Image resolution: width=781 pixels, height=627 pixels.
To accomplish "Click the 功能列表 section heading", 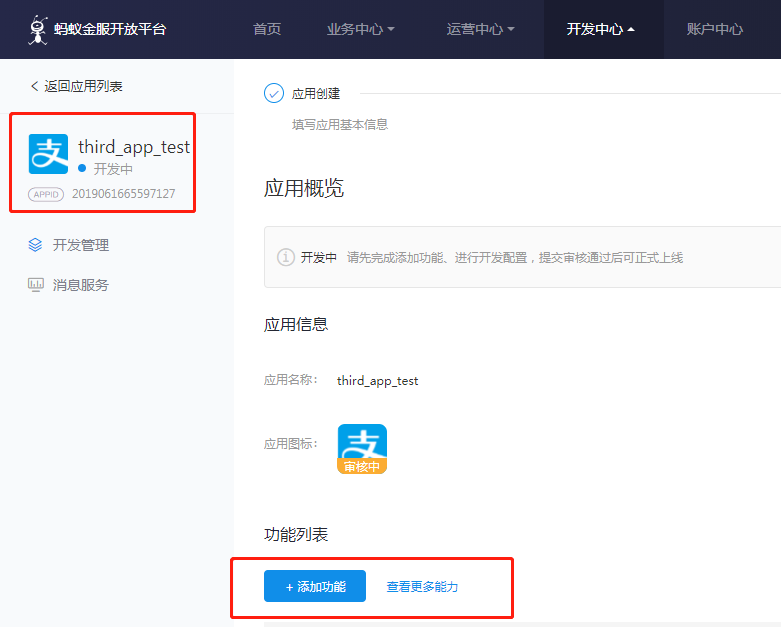I will tap(296, 534).
